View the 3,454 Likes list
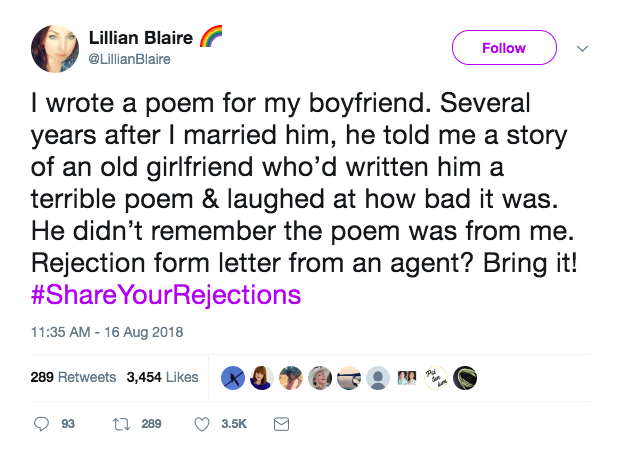 [x=162, y=377]
